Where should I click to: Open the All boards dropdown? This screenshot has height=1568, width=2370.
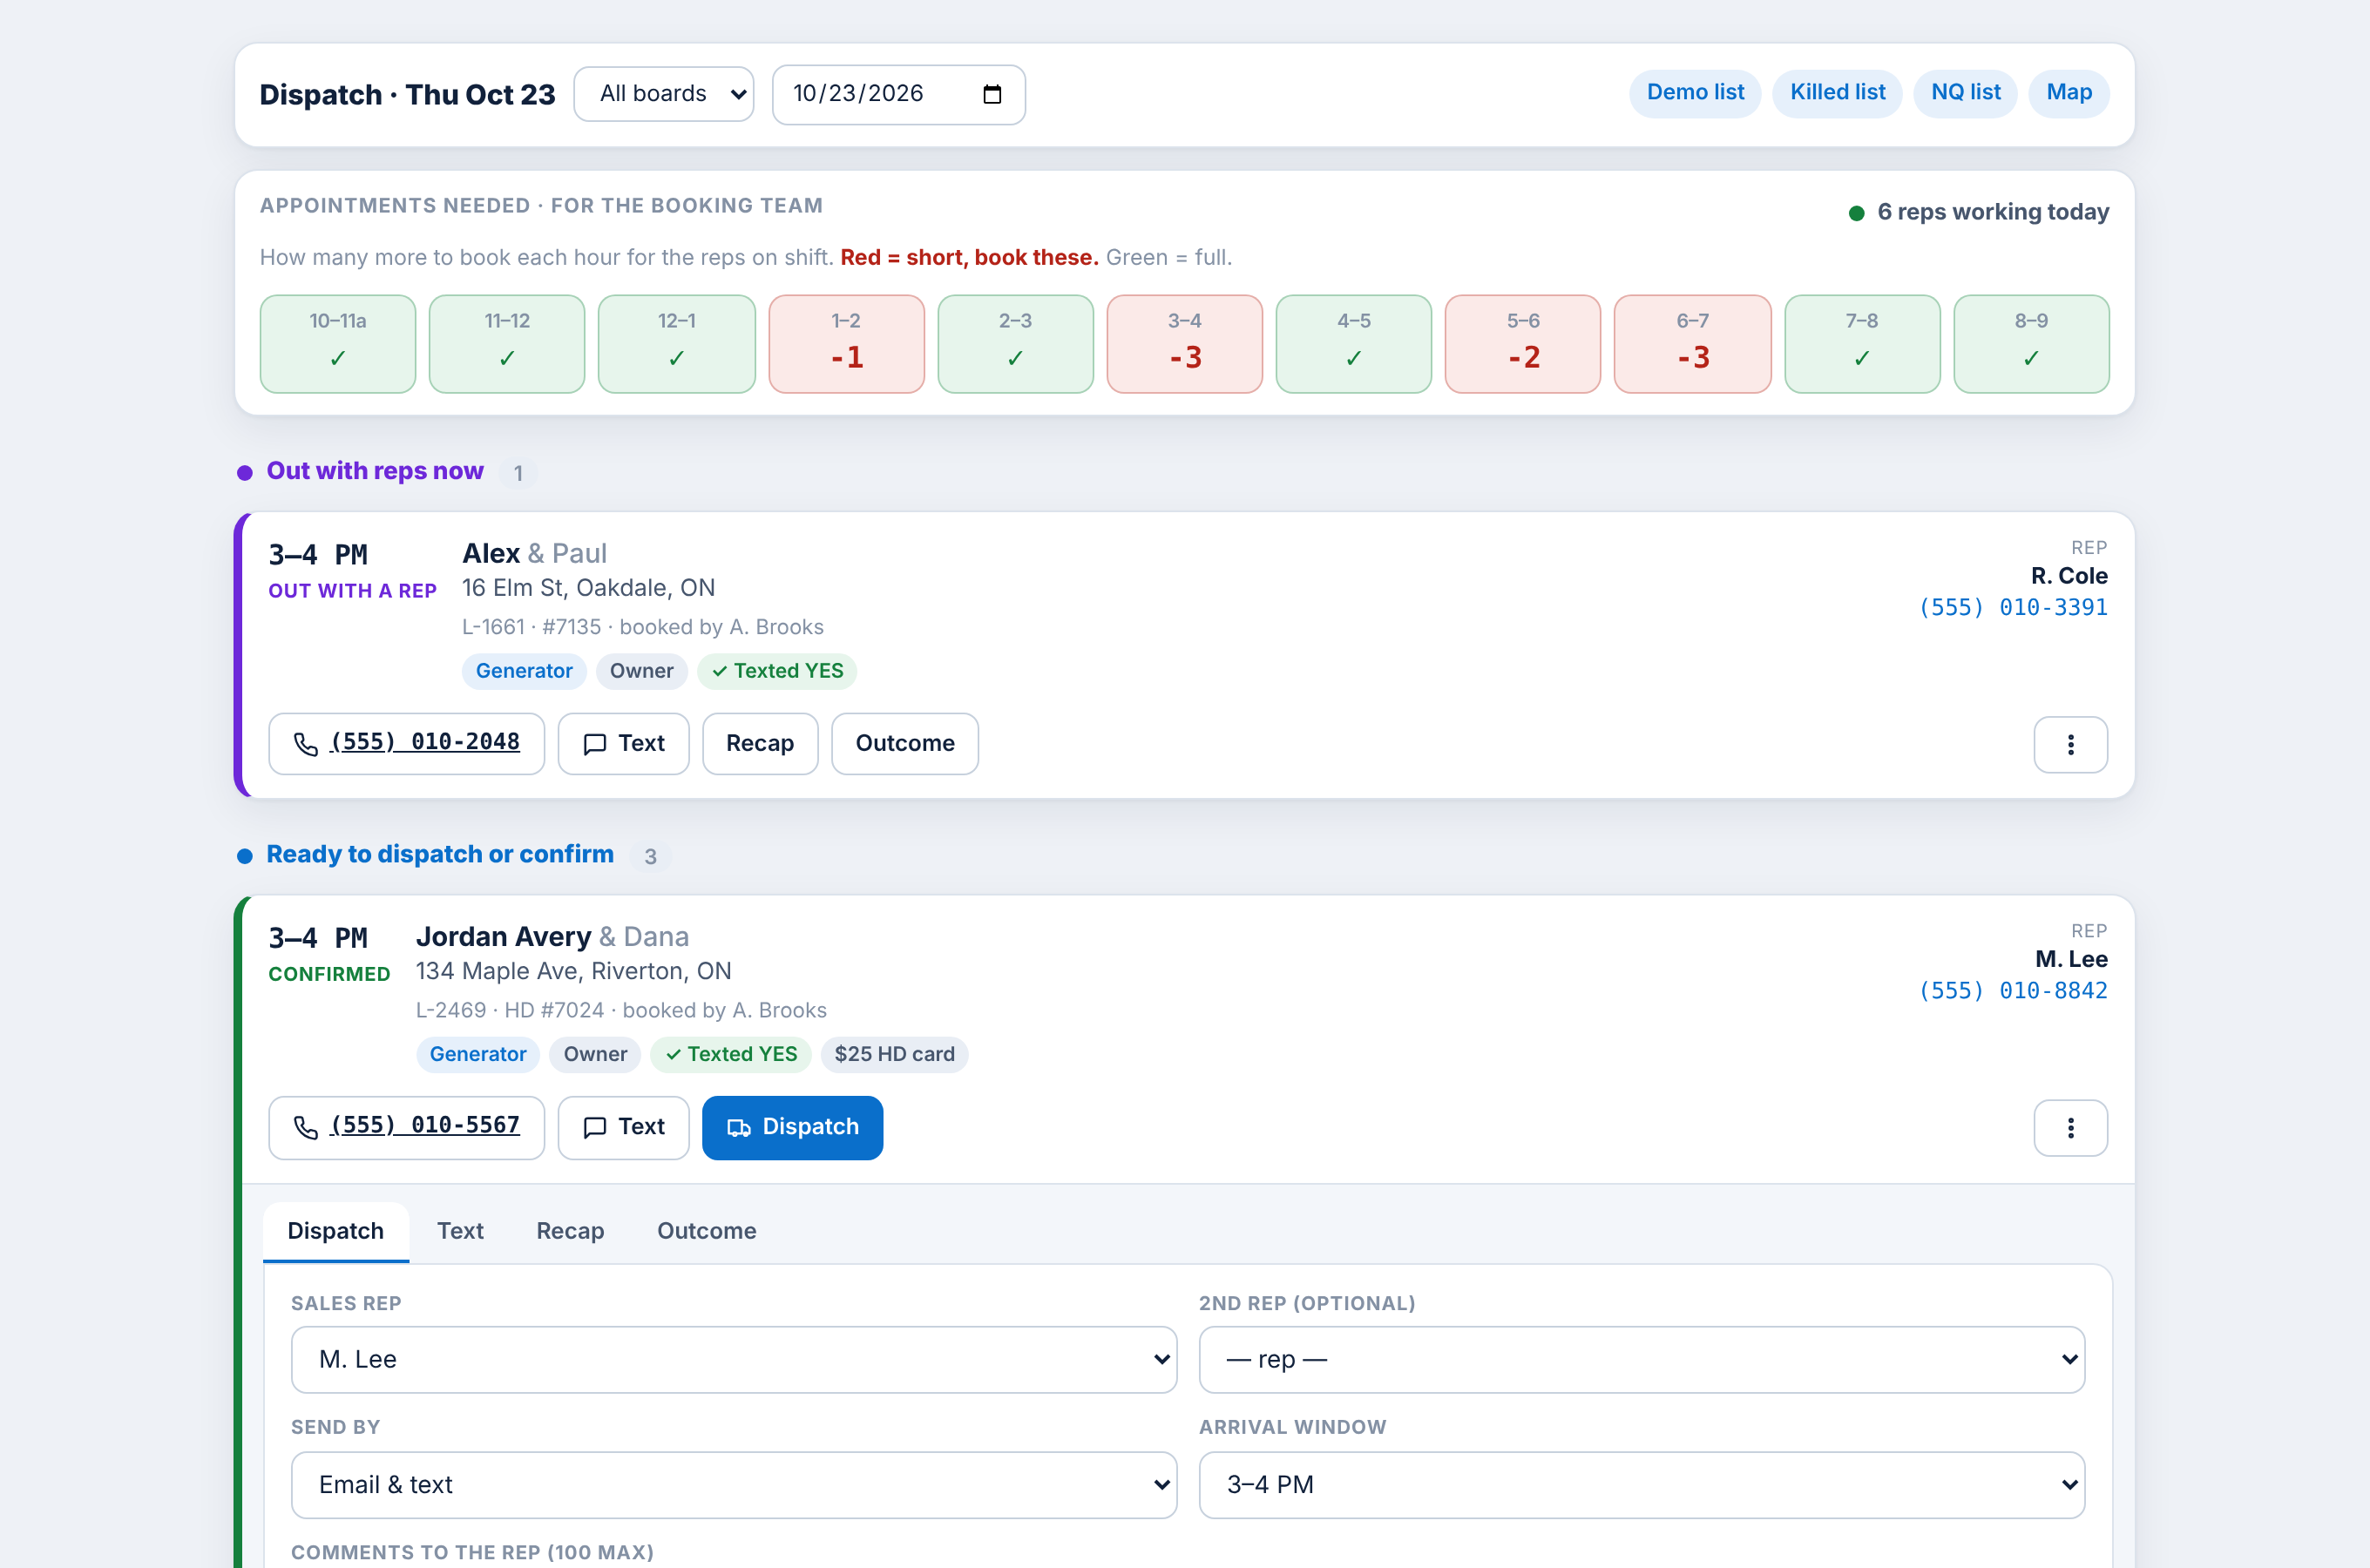pos(663,94)
